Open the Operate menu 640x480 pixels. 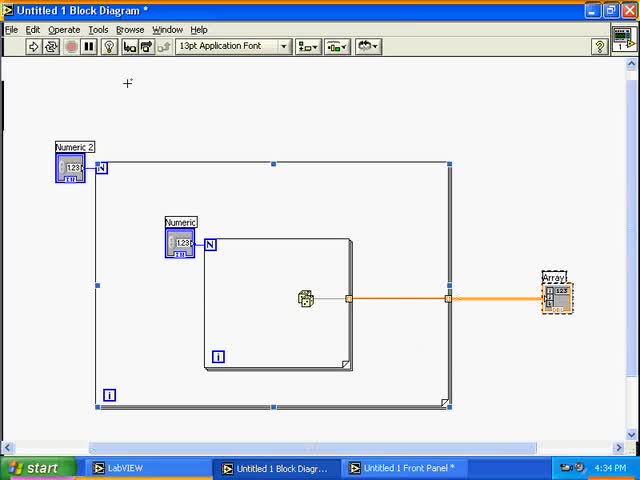coord(64,30)
